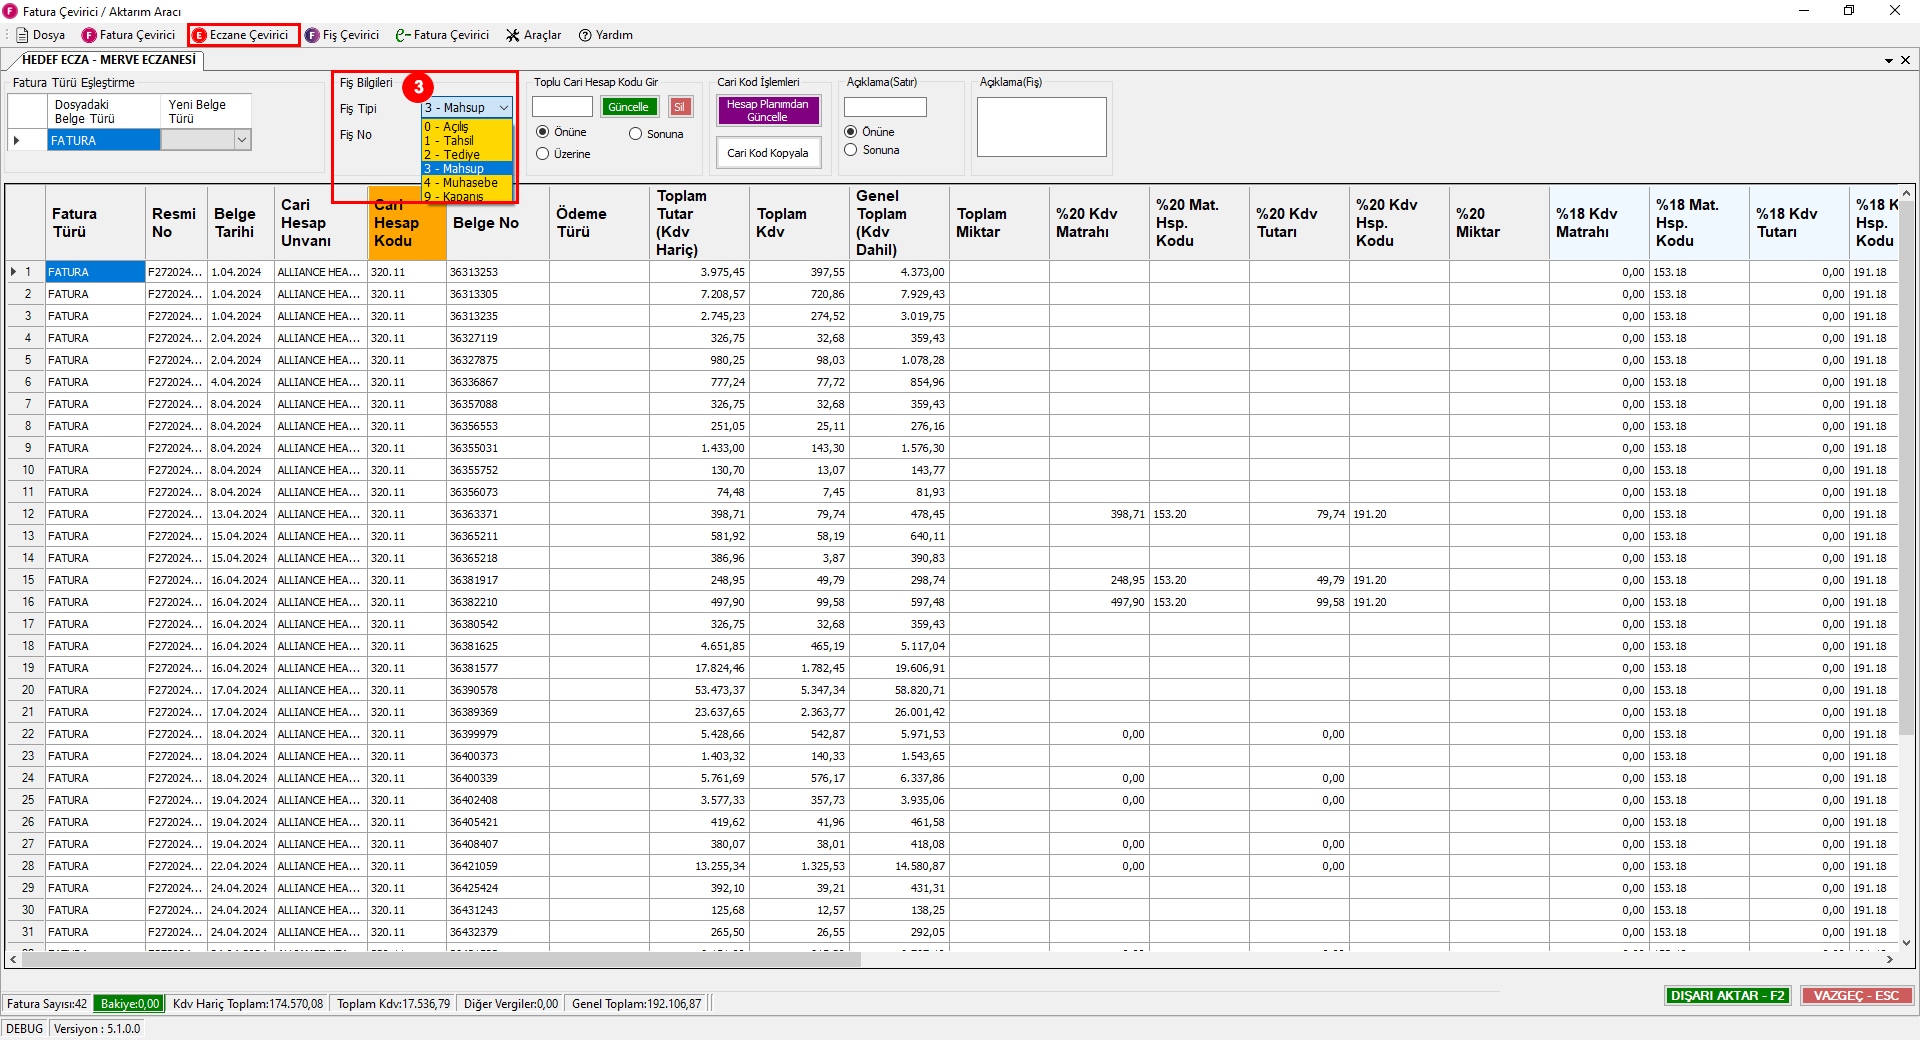
Task: Click into the Açıklama(Fiş) text box
Action: (x=1041, y=127)
